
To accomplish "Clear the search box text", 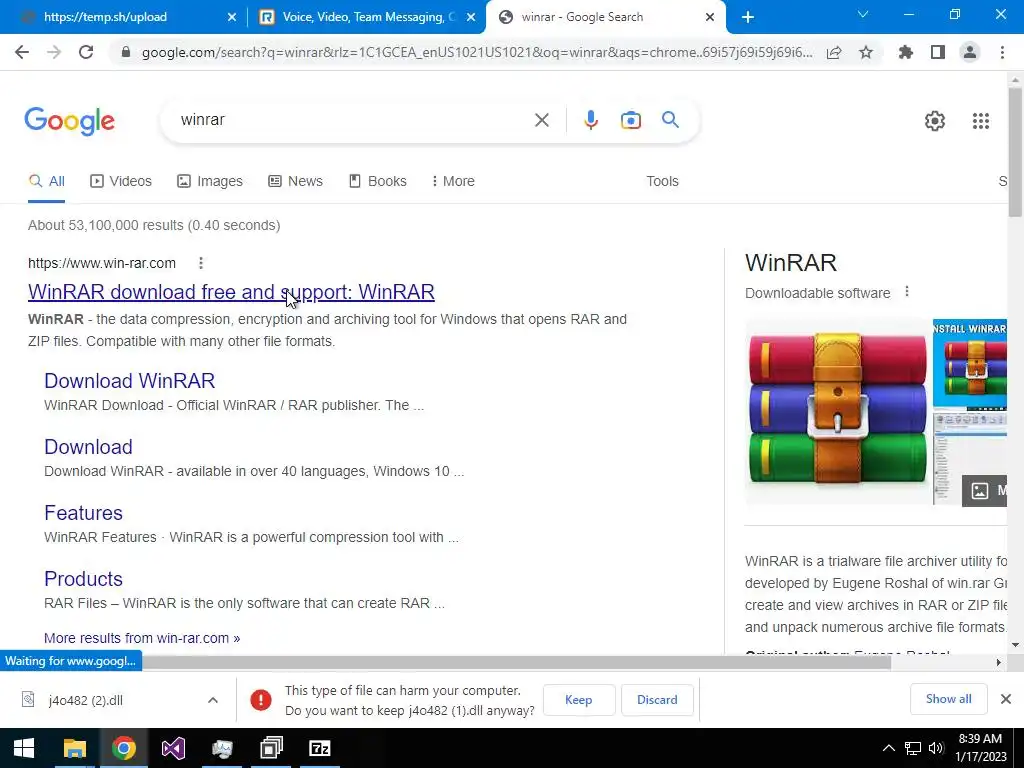I will [x=541, y=120].
